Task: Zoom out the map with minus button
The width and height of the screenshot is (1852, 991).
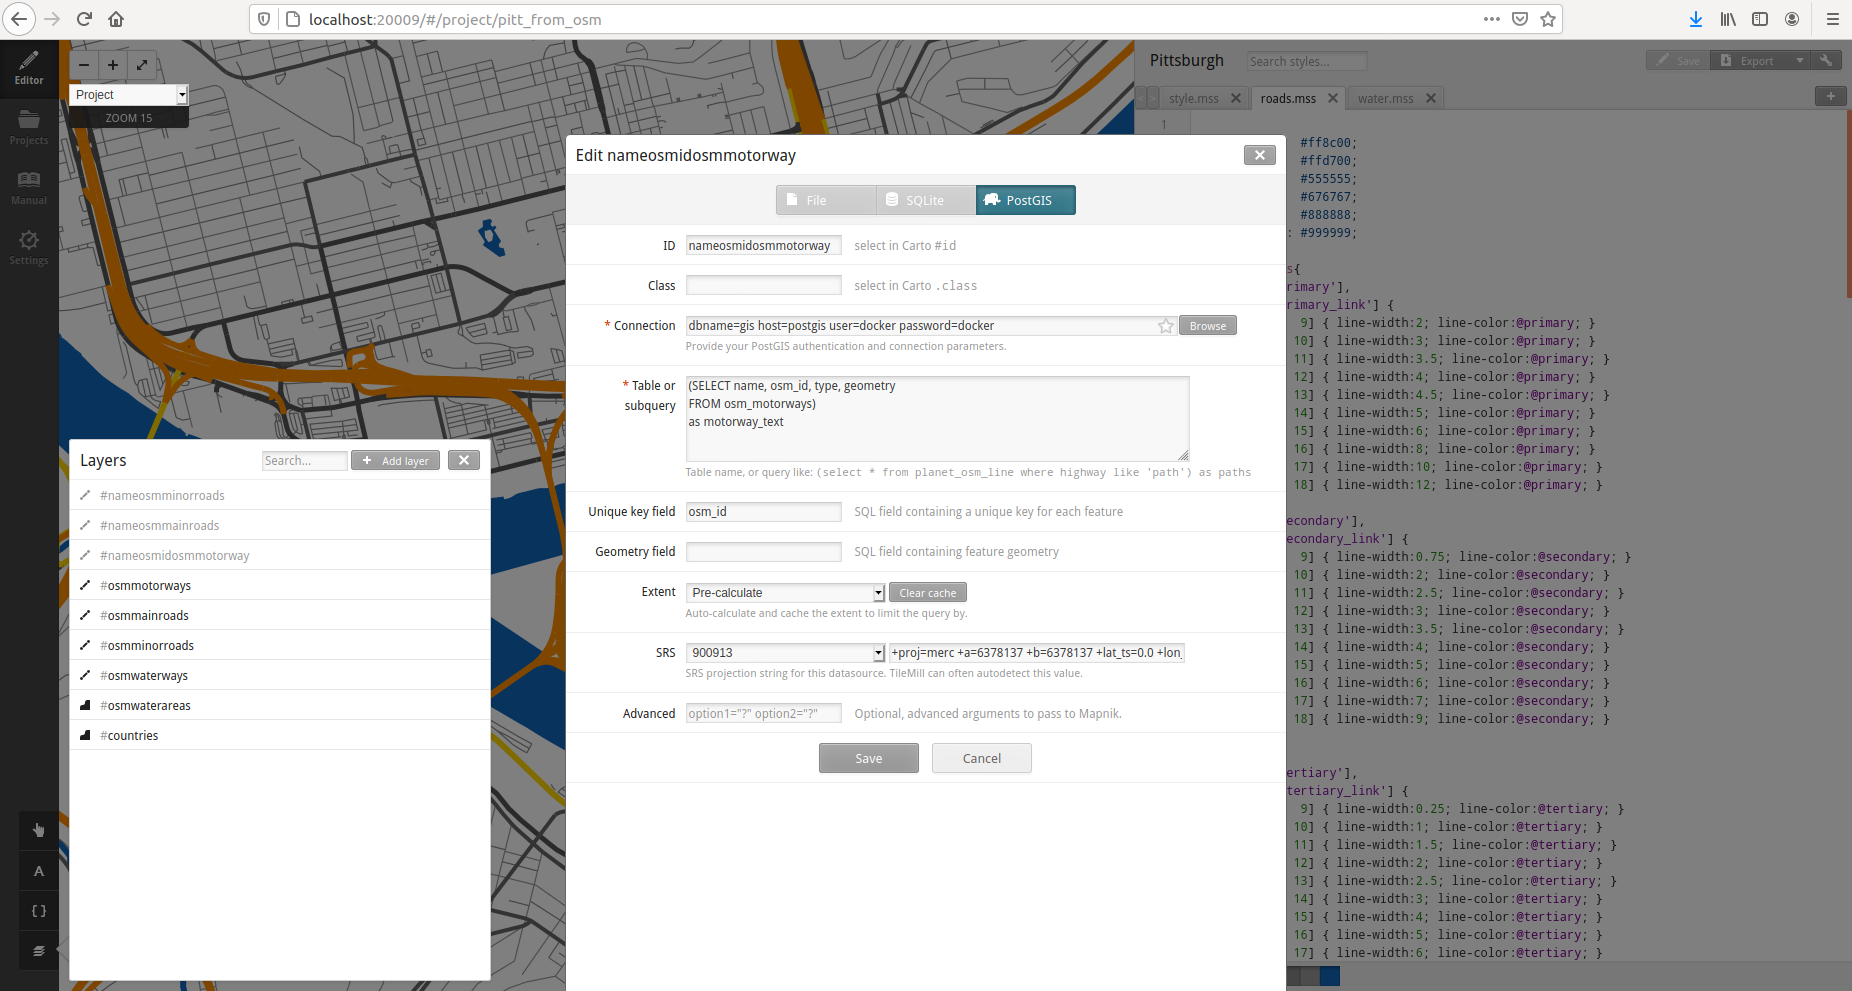Action: click(84, 65)
